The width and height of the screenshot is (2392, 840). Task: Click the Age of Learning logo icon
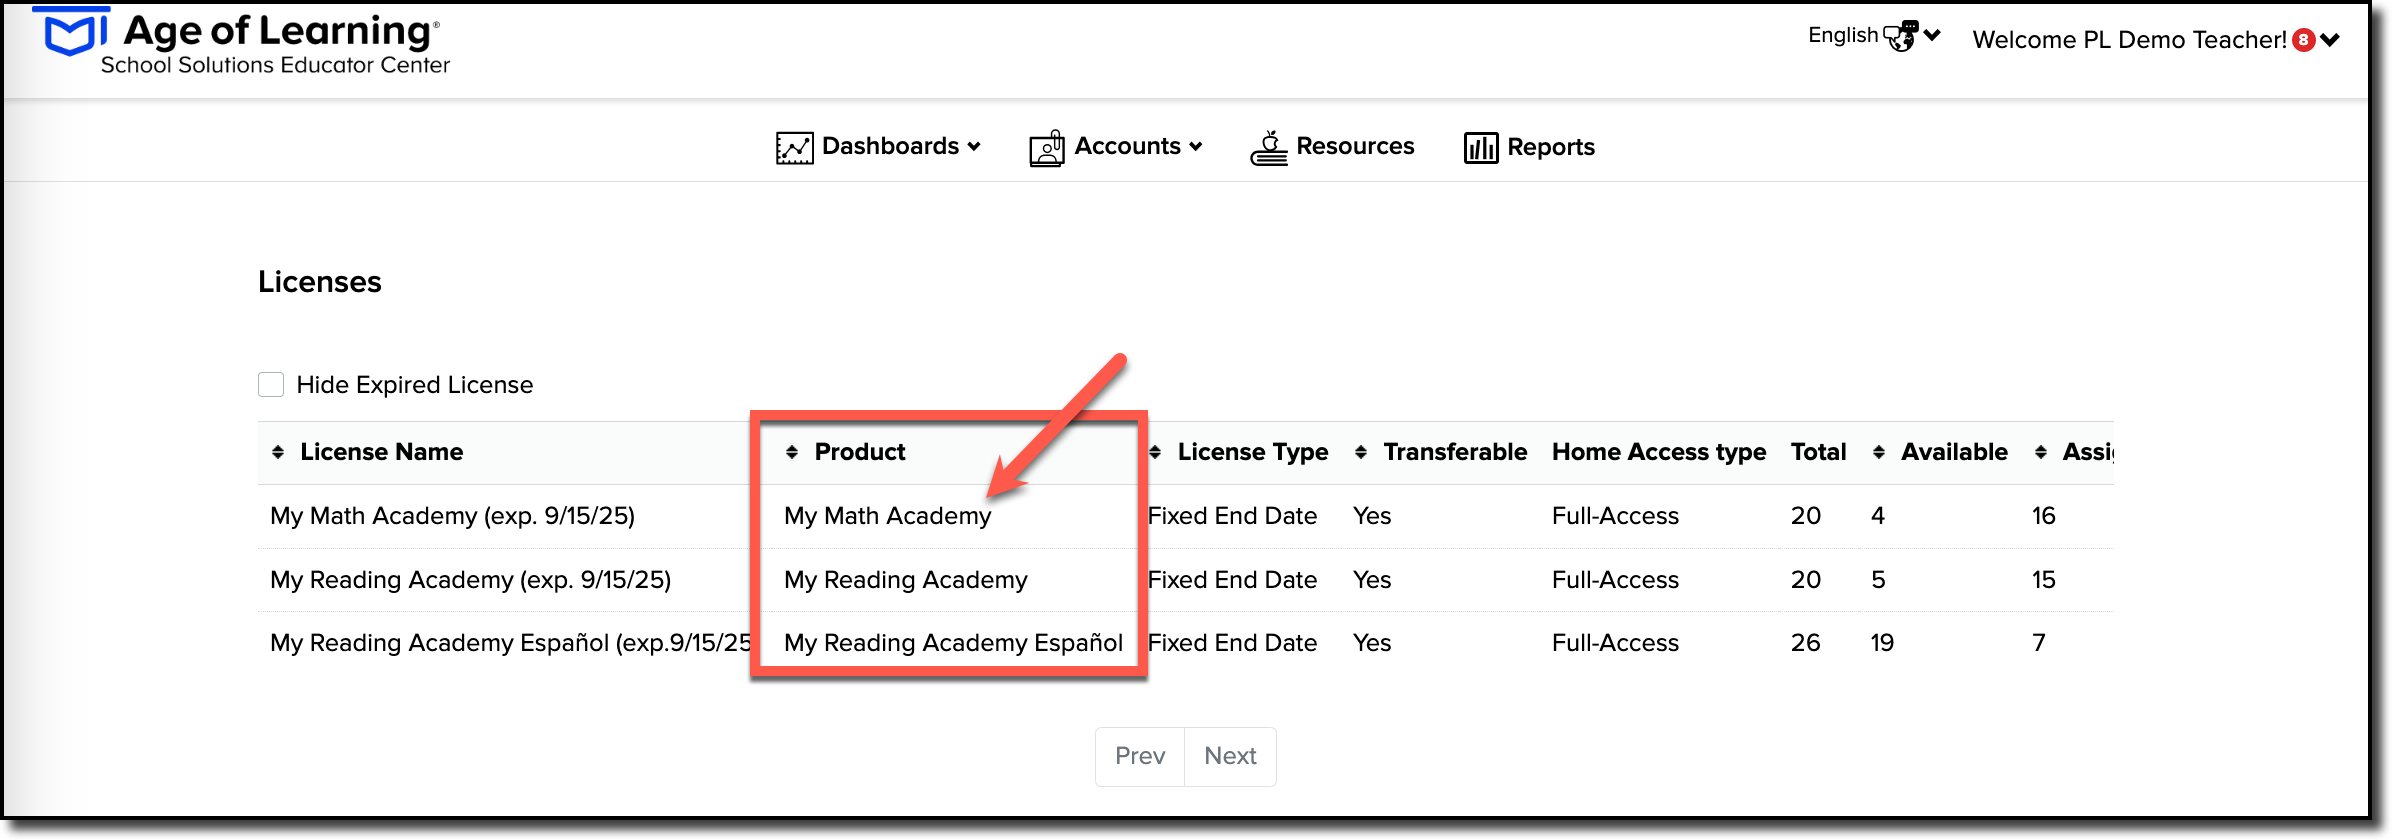click(x=71, y=32)
